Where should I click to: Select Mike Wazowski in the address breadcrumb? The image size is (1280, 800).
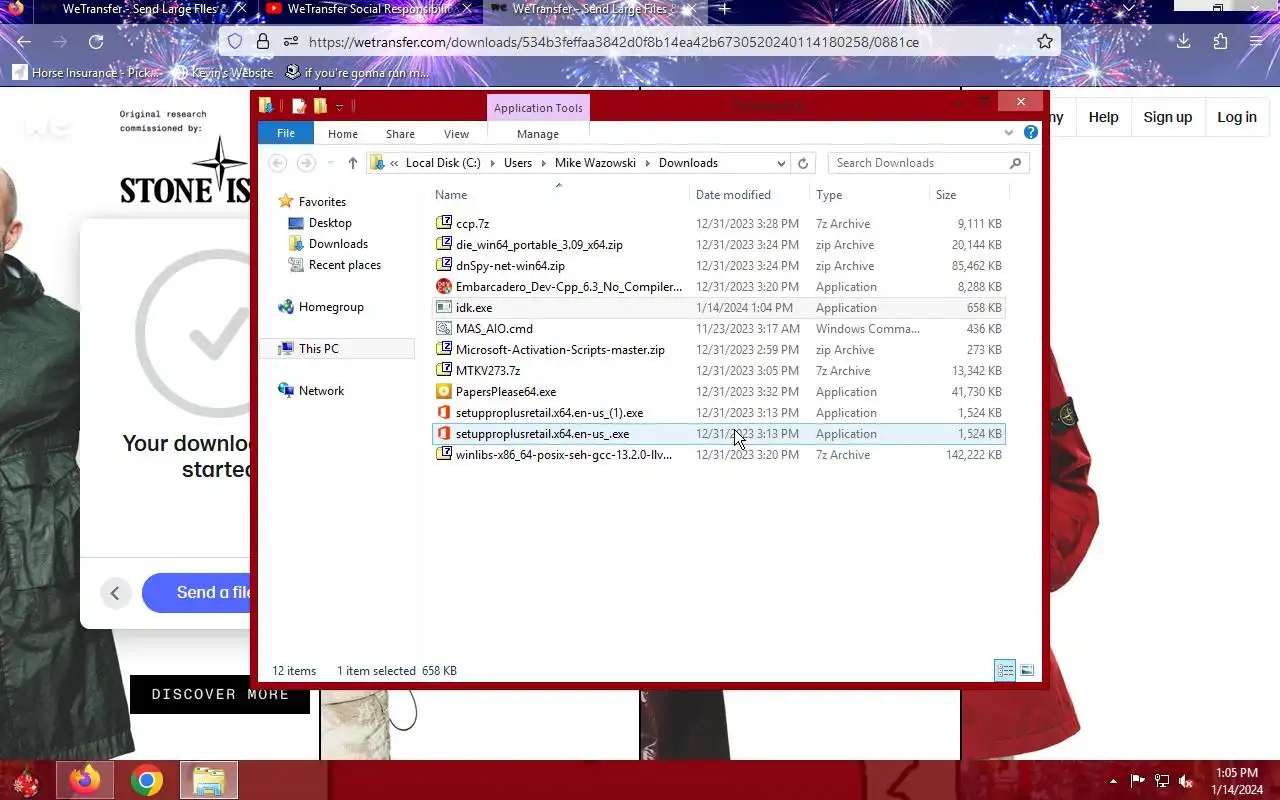click(x=594, y=163)
